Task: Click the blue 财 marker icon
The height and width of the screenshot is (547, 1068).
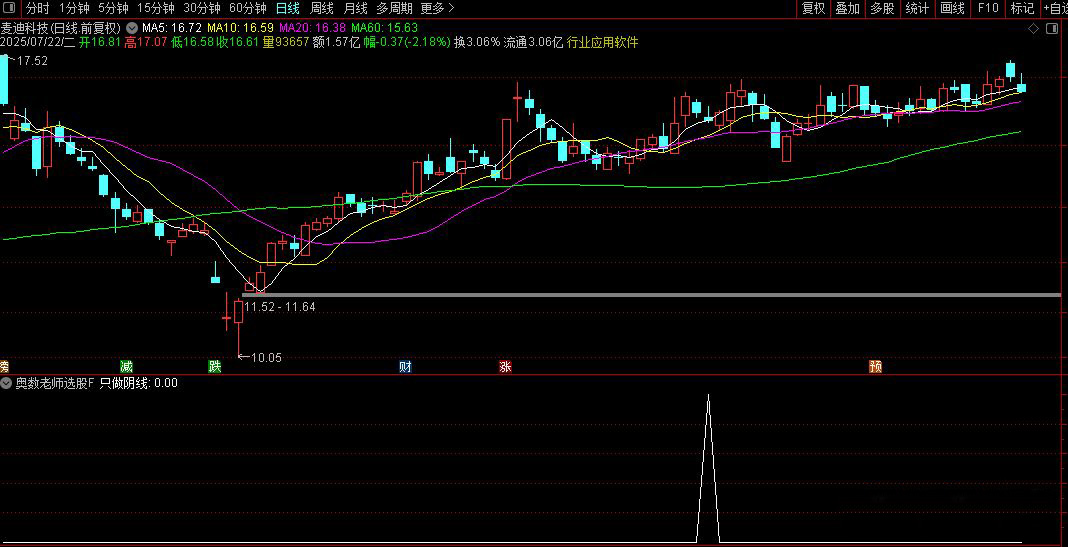Action: click(x=405, y=366)
